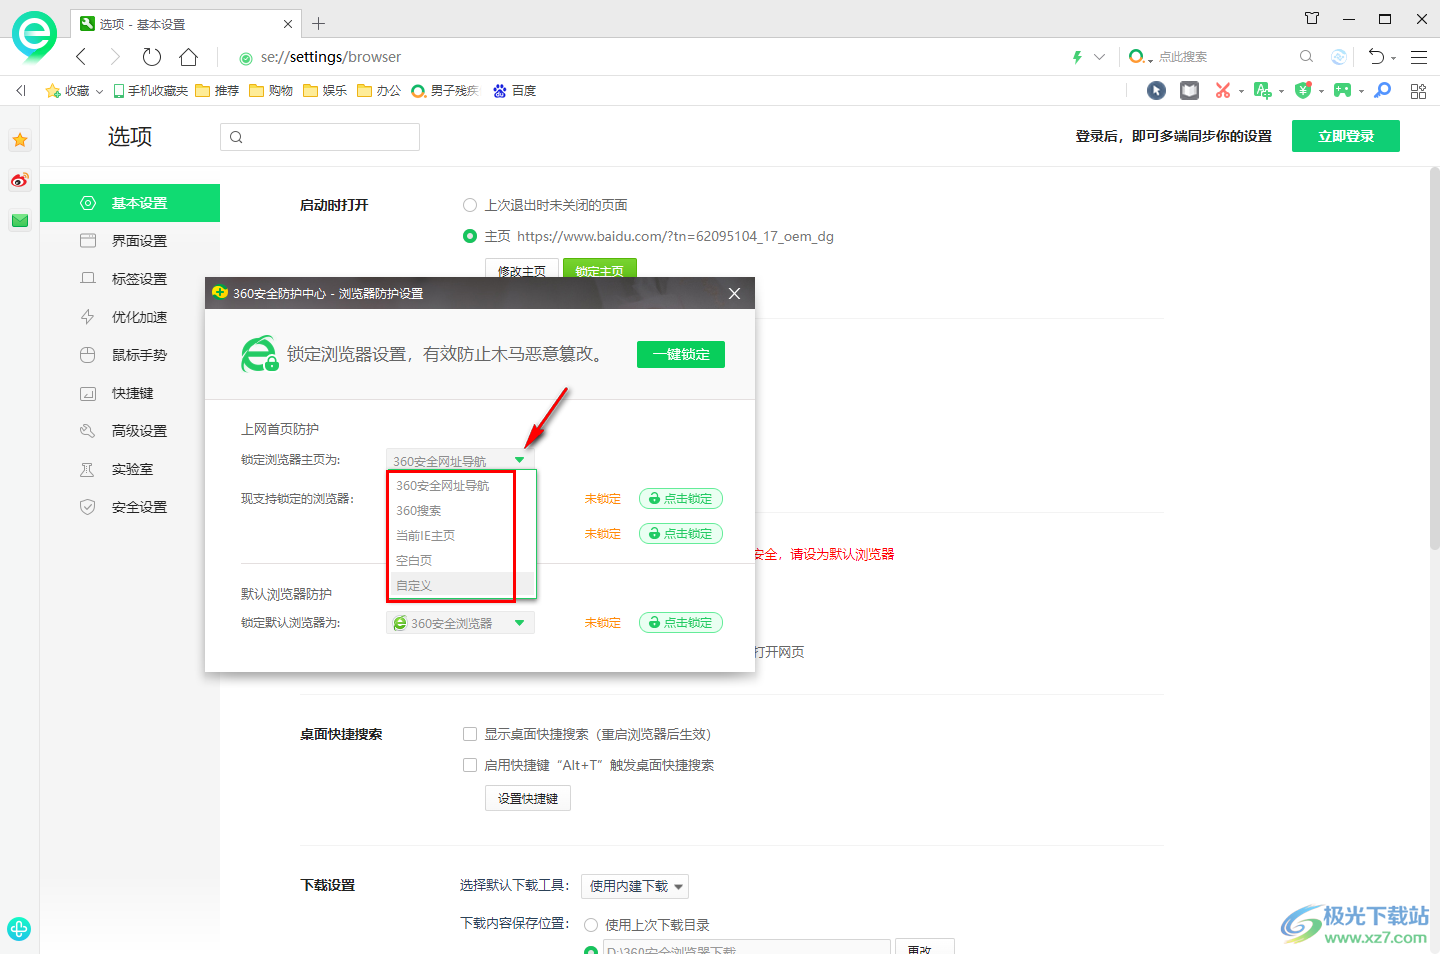
Task: Open the translate extension icon
Action: (1263, 90)
